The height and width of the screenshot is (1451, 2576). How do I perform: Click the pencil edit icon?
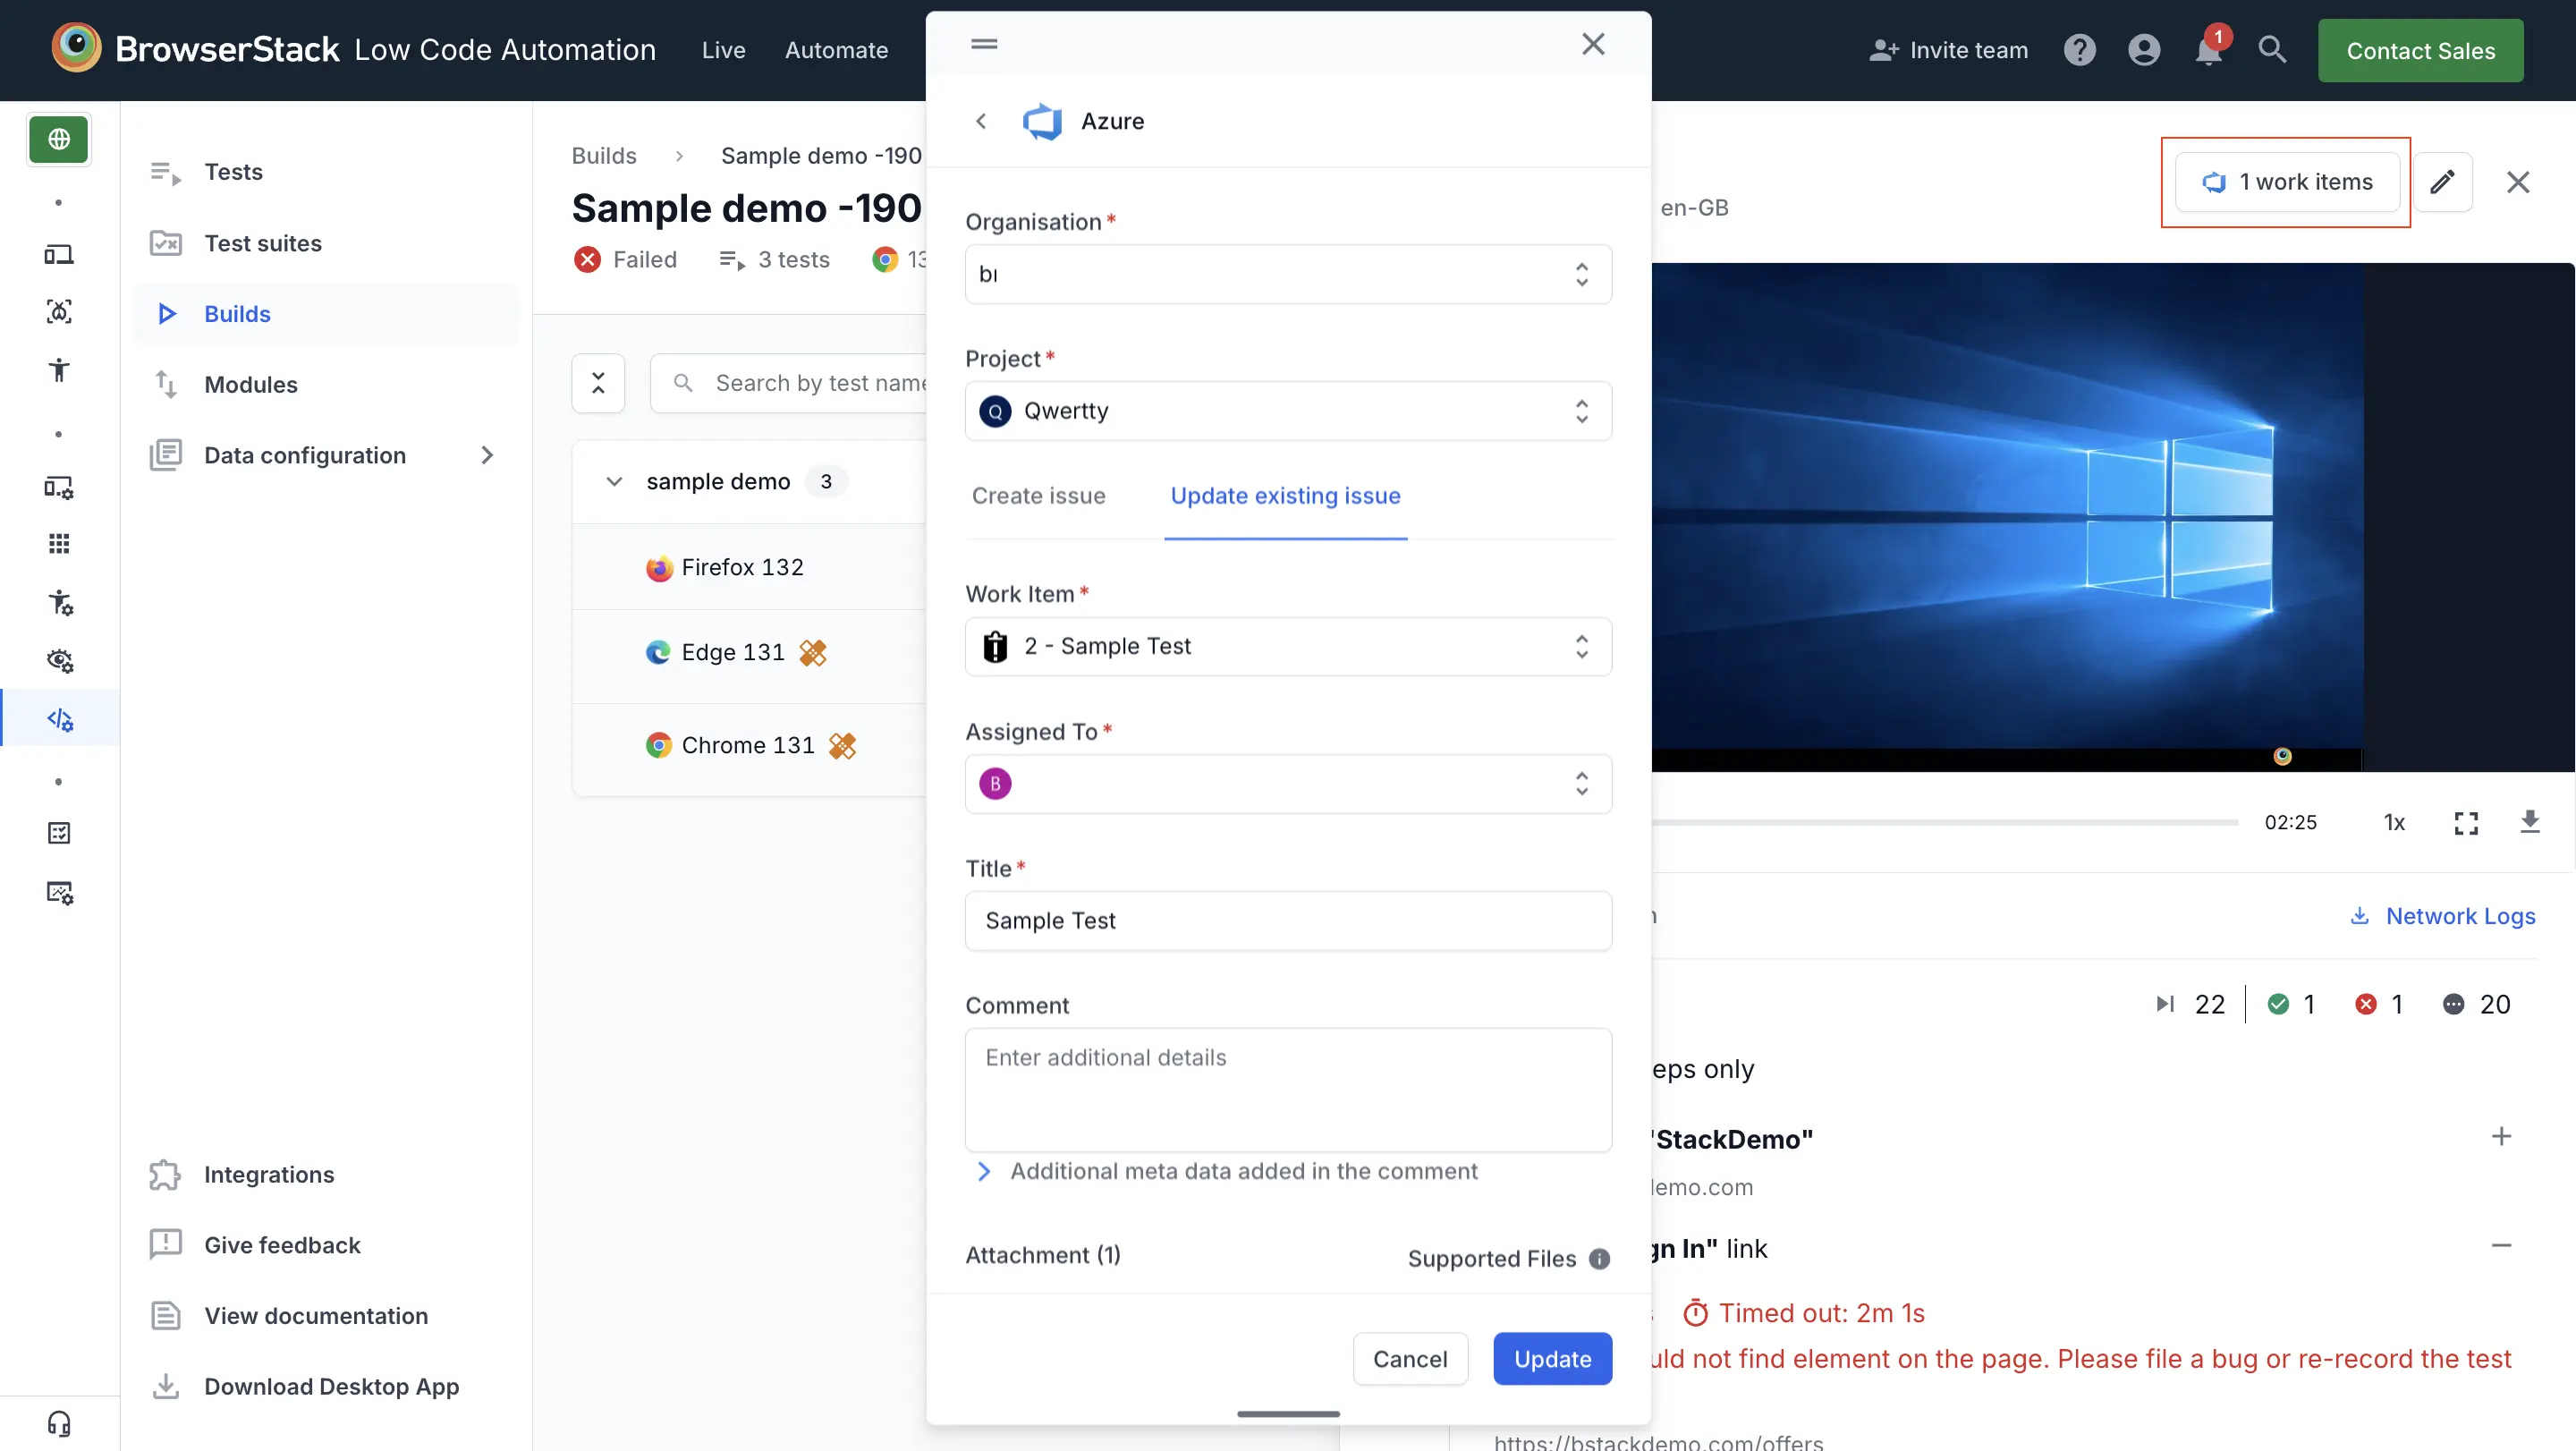pyautogui.click(x=2442, y=182)
